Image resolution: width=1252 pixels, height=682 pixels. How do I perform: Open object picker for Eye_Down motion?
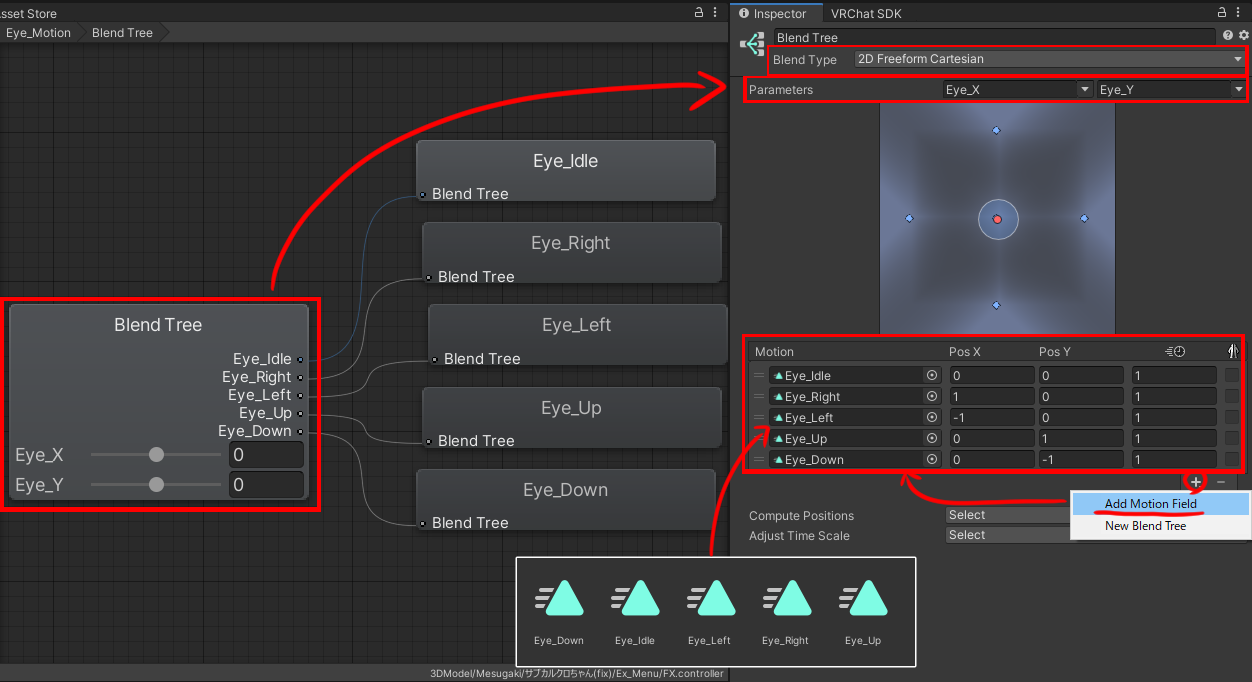[x=932, y=460]
